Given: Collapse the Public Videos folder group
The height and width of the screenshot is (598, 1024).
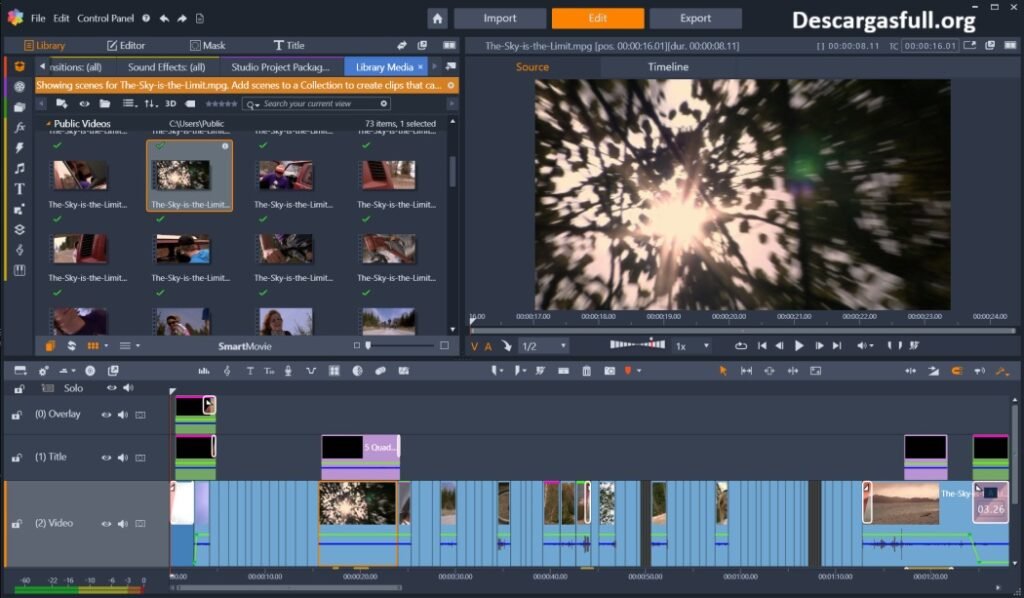Looking at the screenshot, I should point(48,124).
